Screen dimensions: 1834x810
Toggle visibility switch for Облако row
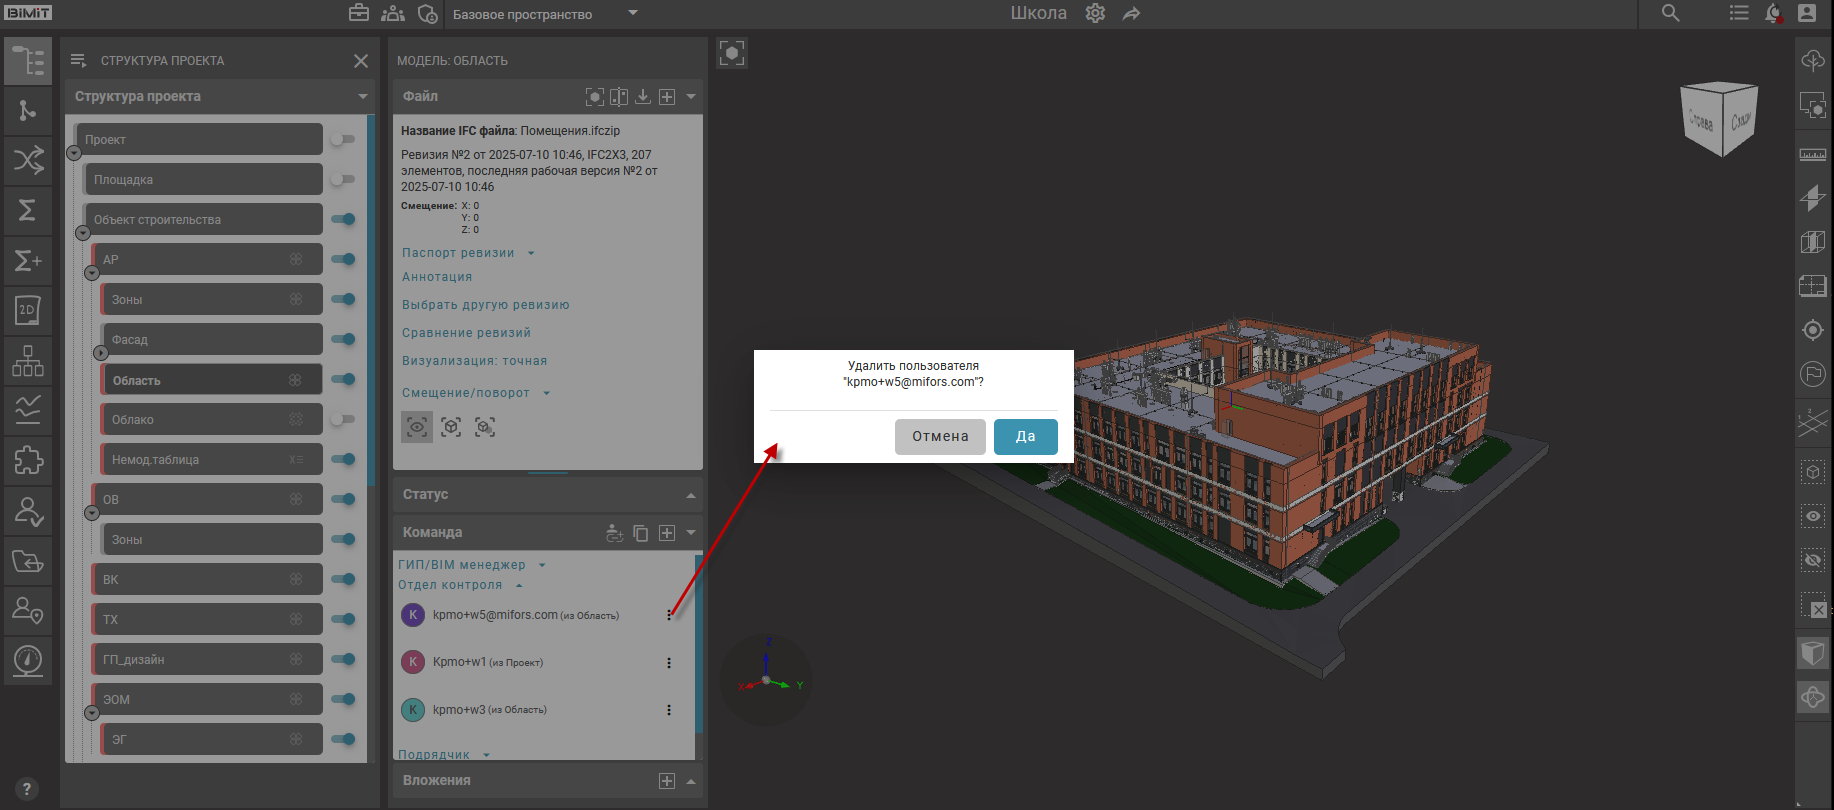pos(343,420)
